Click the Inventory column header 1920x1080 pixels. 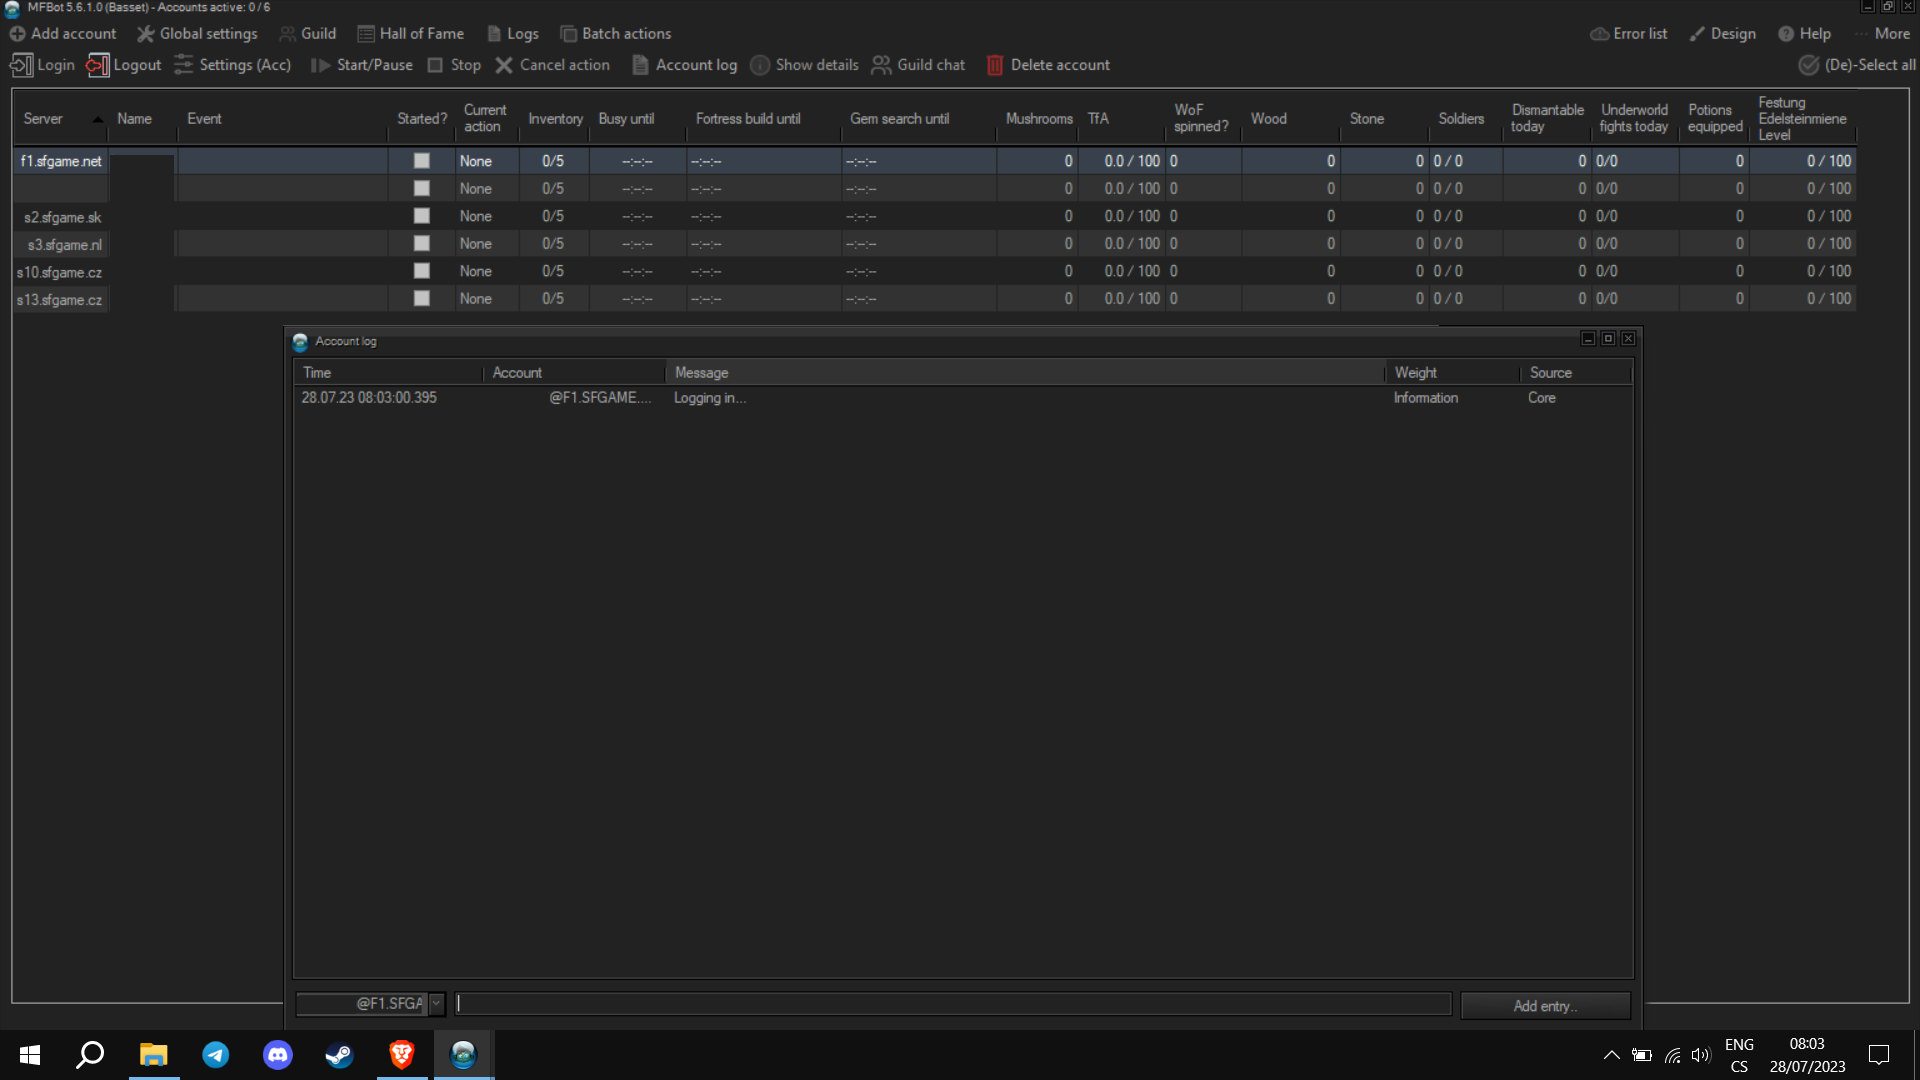pos(555,119)
